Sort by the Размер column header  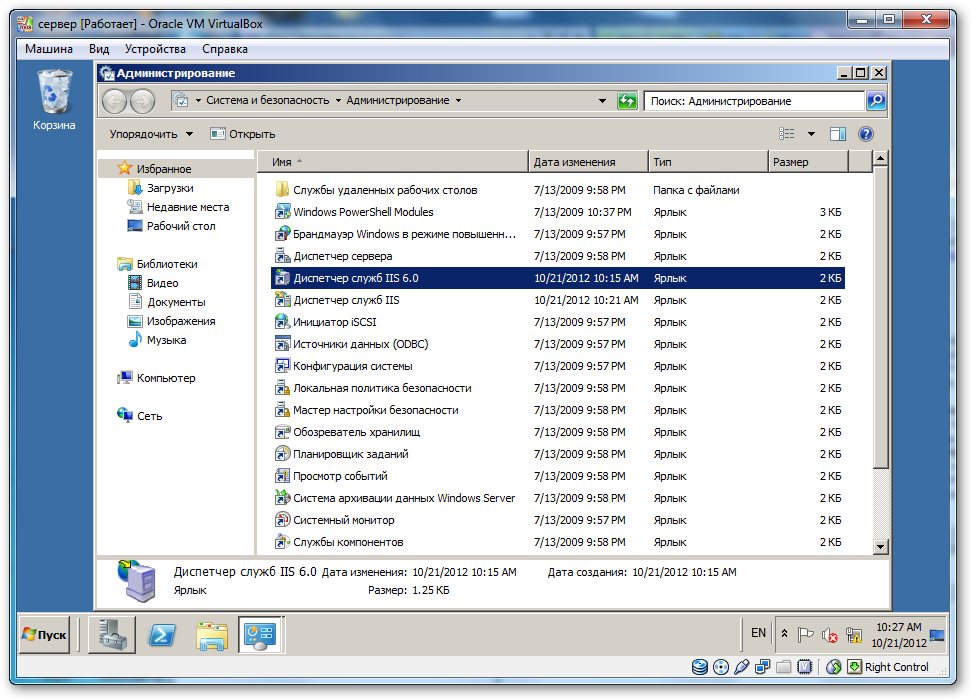tap(808, 162)
